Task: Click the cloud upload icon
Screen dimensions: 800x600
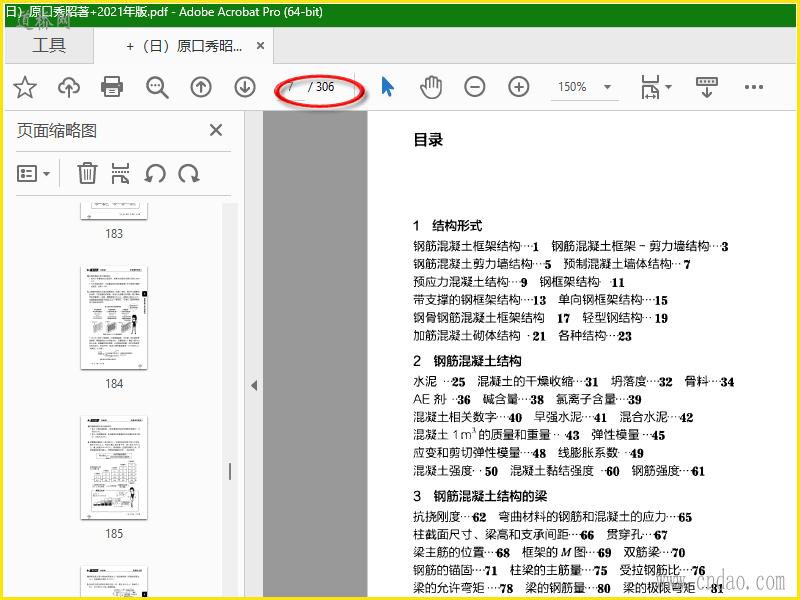Action: click(69, 87)
